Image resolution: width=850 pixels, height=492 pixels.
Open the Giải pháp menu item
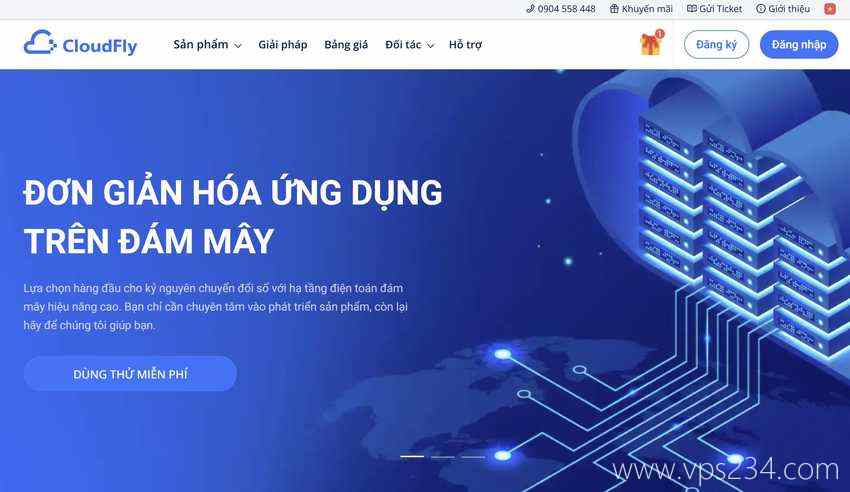pos(282,45)
